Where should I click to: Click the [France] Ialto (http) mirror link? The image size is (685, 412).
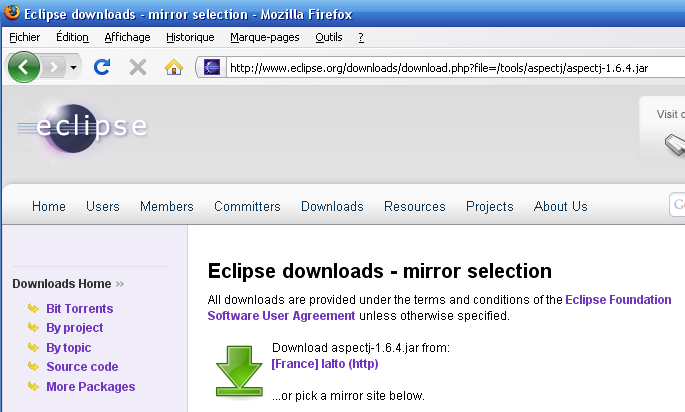pos(324,364)
